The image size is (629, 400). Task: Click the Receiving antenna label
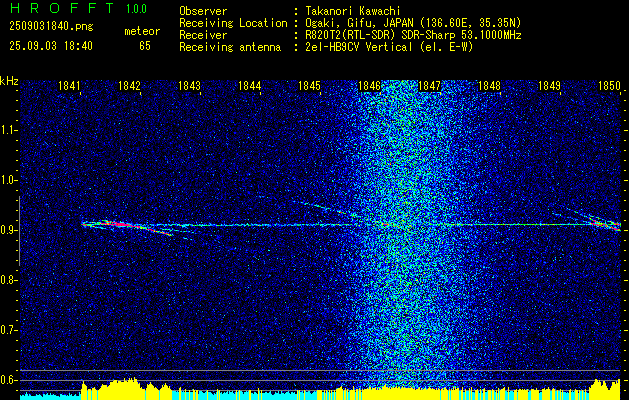(x=230, y=47)
